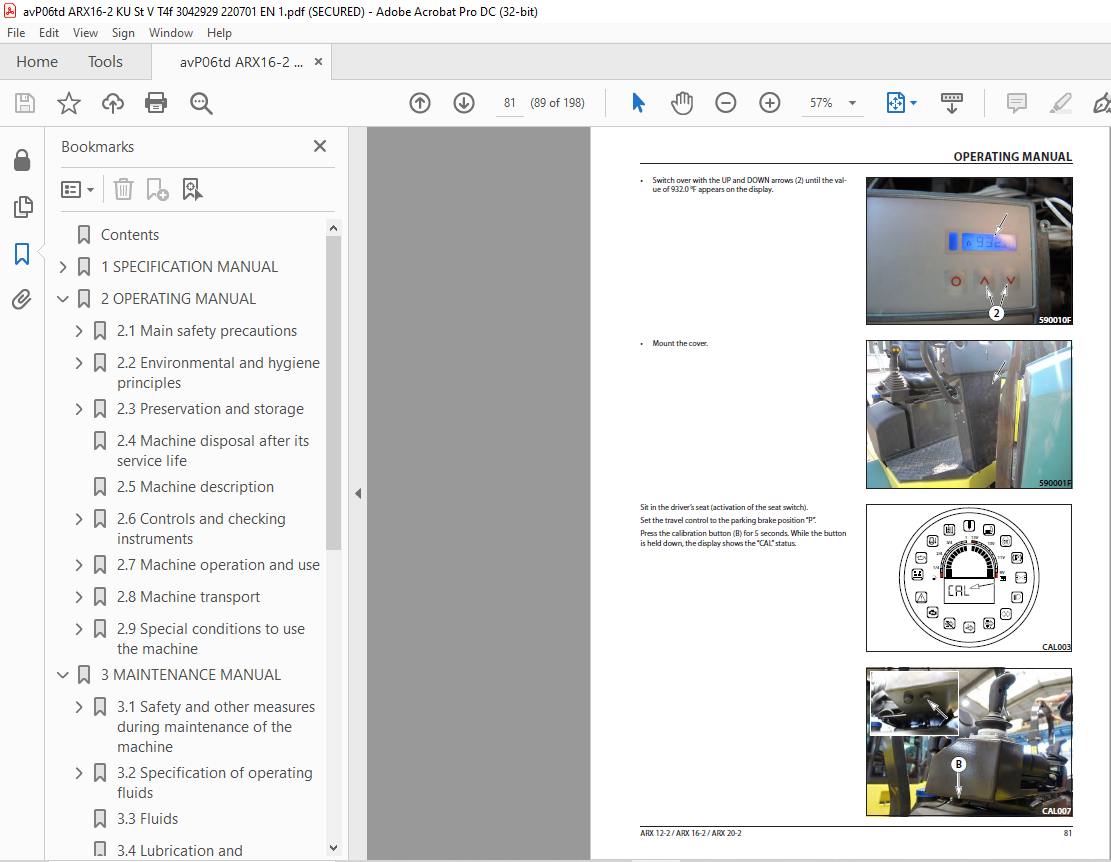Add document to favorites star
The image size is (1111, 862).
click(x=69, y=103)
